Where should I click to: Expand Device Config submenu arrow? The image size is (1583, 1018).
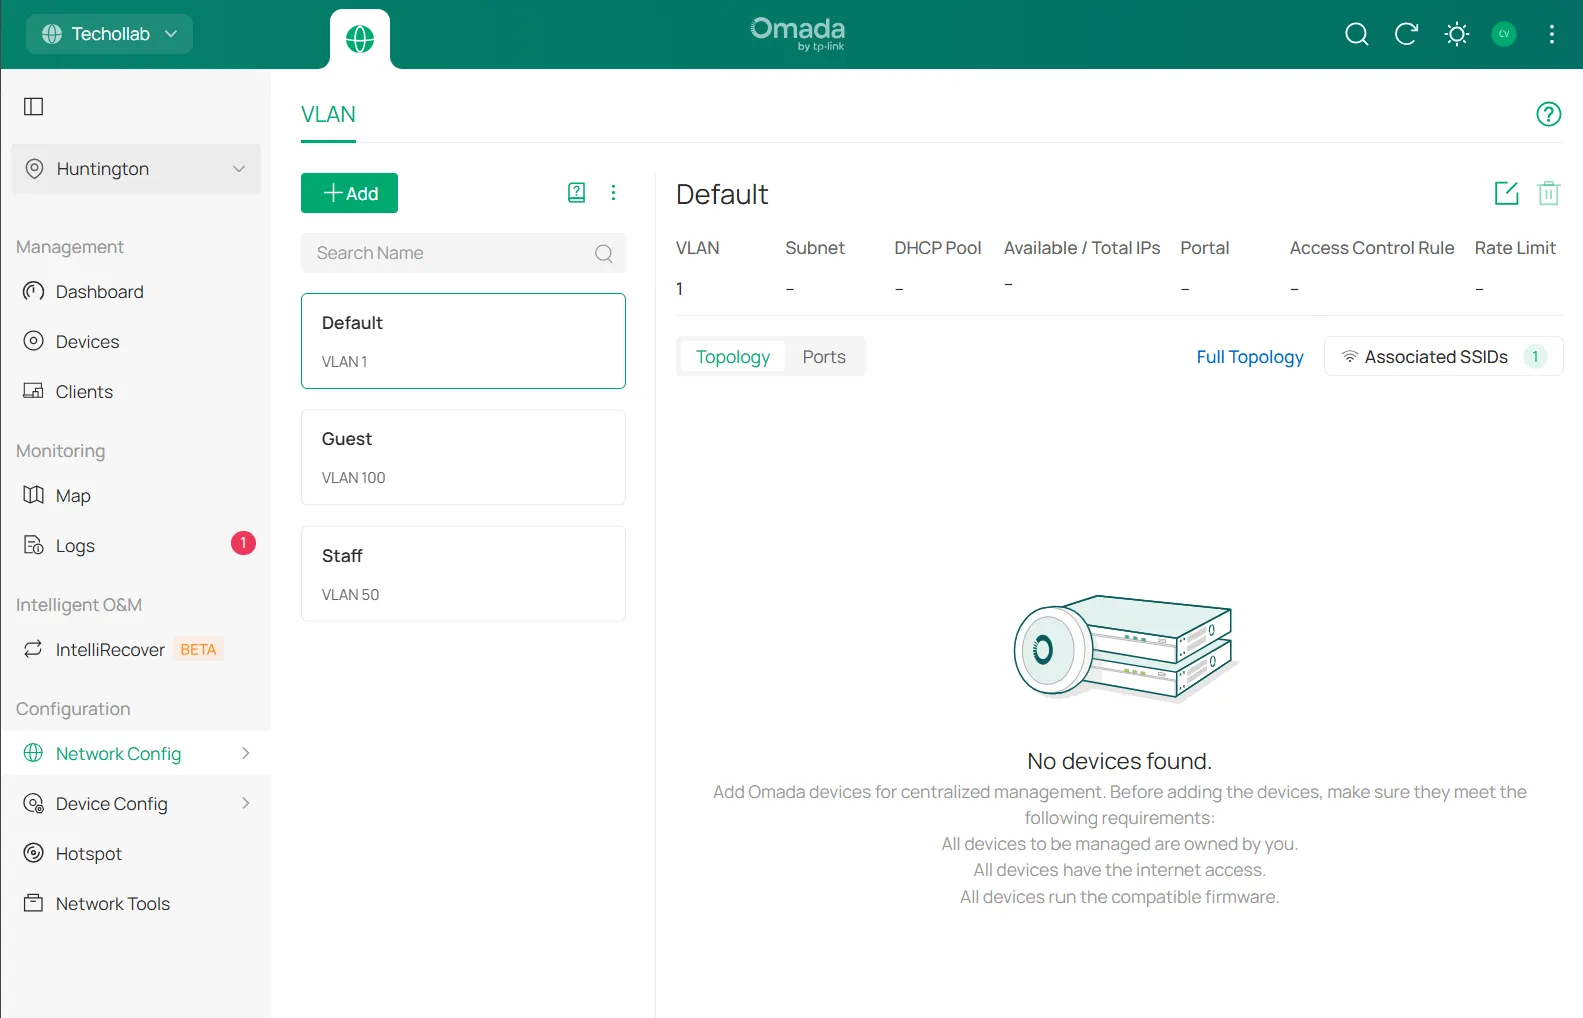coord(246,803)
